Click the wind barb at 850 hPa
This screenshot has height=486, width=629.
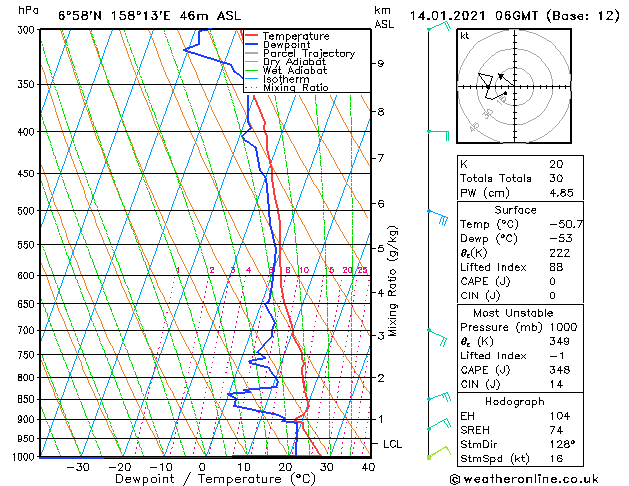pyautogui.click(x=439, y=397)
